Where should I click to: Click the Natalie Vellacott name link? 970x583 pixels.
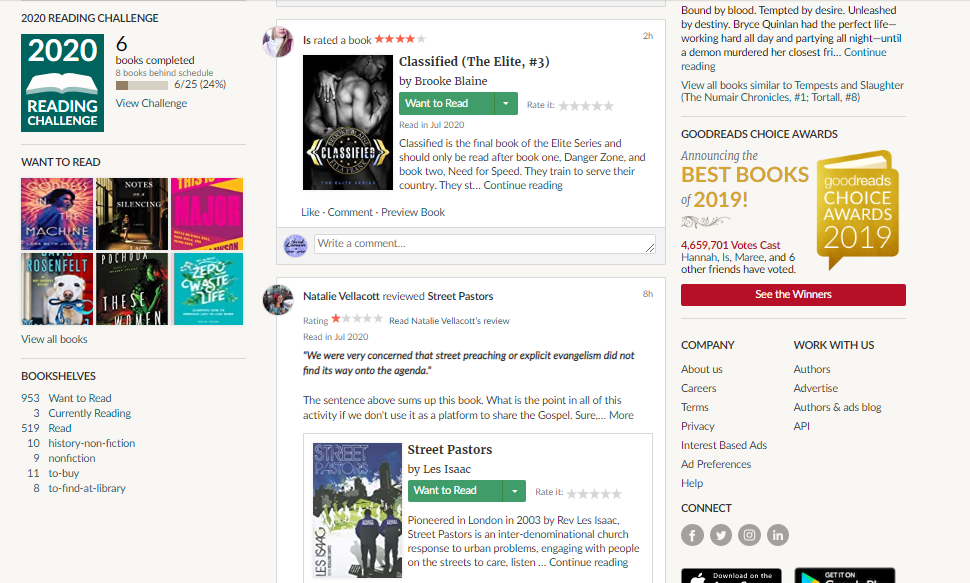click(x=341, y=296)
